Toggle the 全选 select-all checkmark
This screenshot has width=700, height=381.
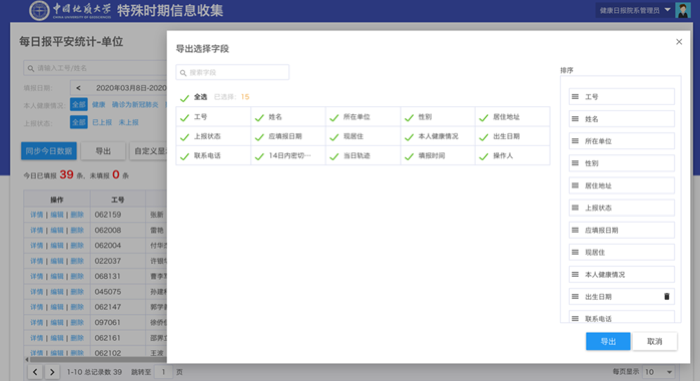(x=184, y=97)
